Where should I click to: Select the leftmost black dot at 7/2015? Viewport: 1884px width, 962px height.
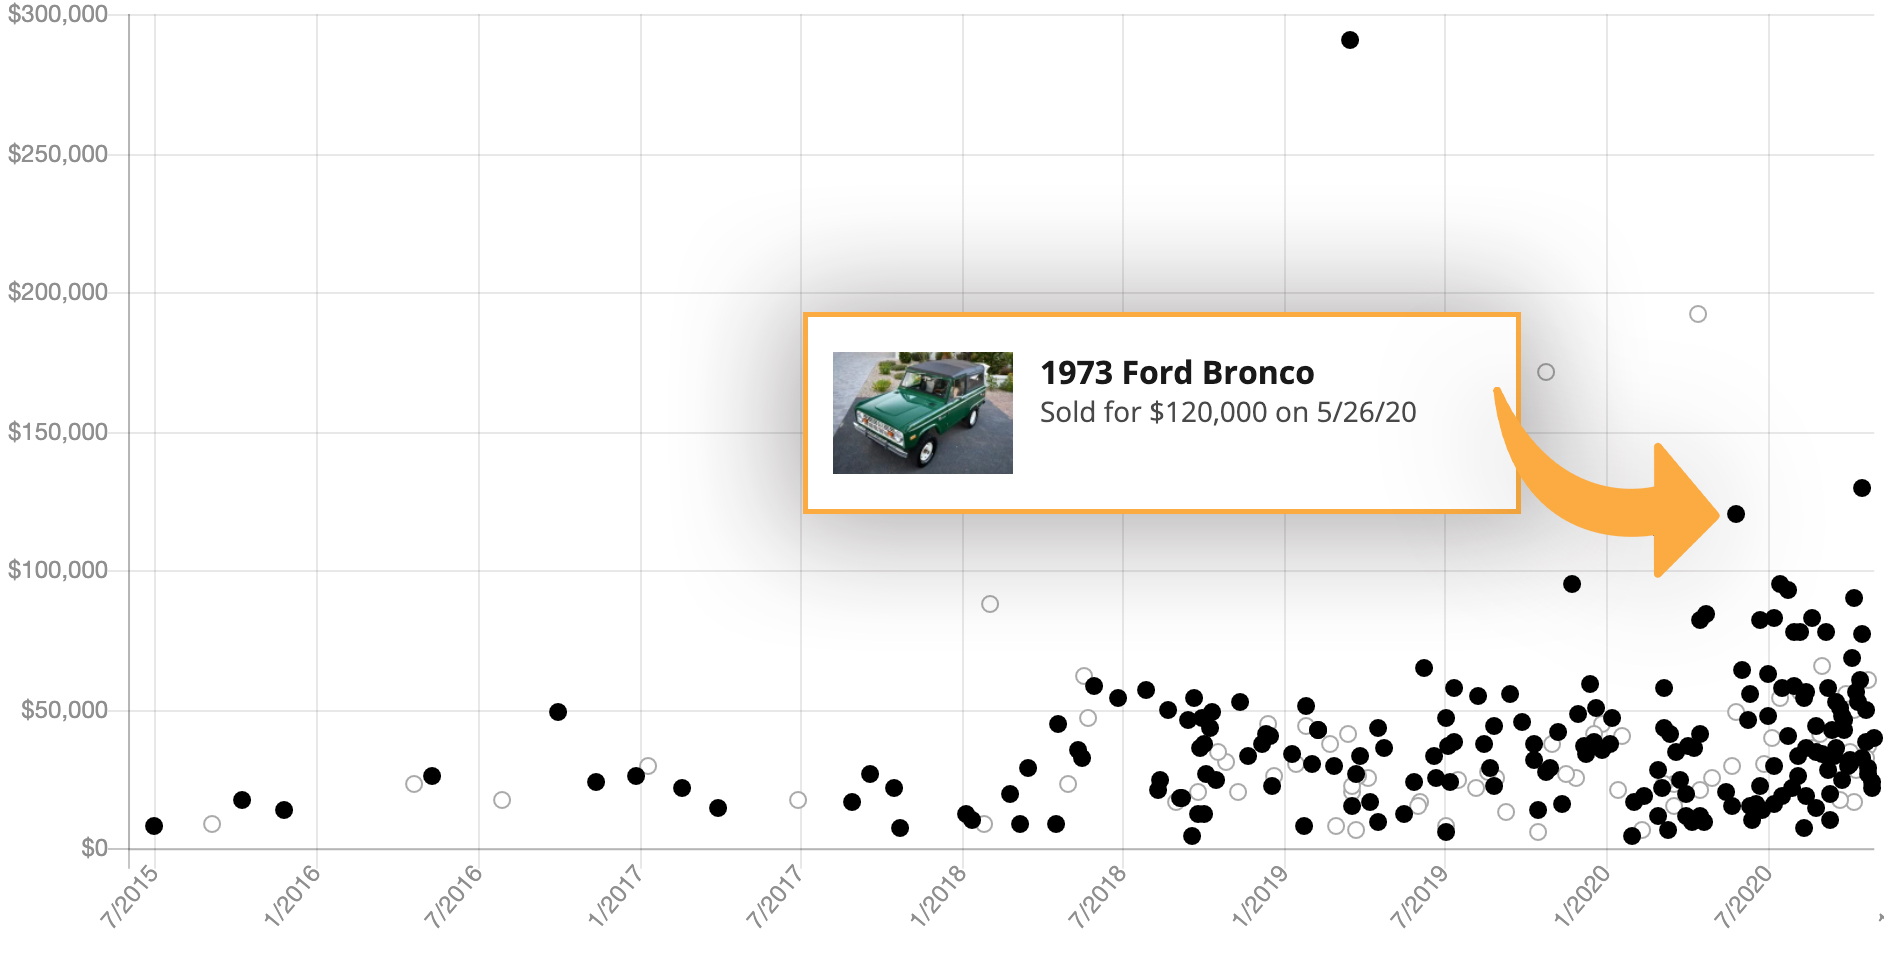154,826
